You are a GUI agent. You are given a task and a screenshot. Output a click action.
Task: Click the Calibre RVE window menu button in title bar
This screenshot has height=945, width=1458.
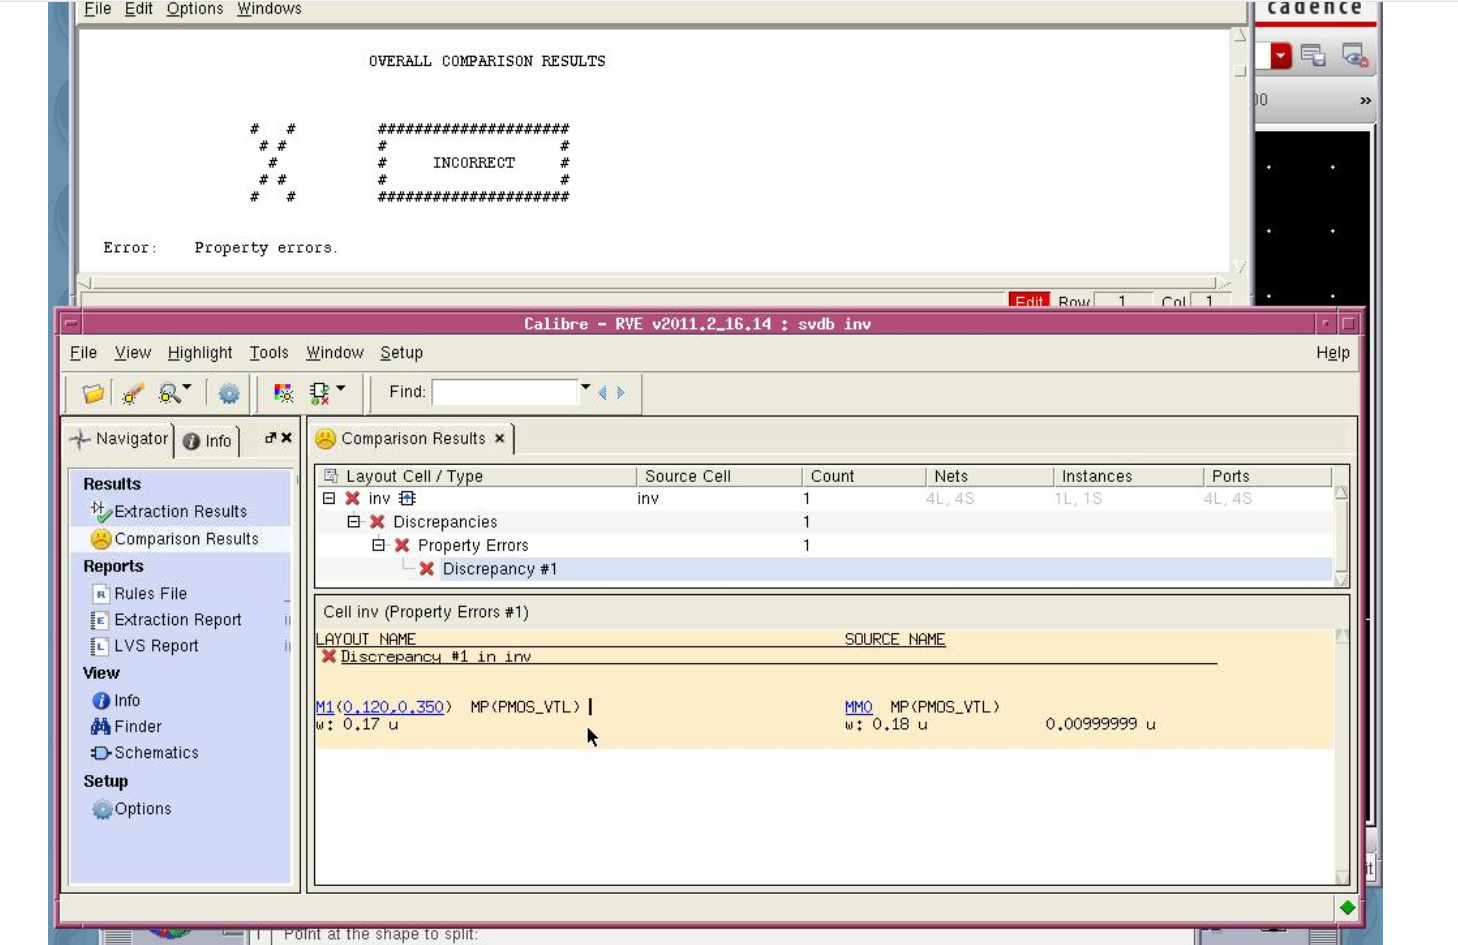point(71,324)
